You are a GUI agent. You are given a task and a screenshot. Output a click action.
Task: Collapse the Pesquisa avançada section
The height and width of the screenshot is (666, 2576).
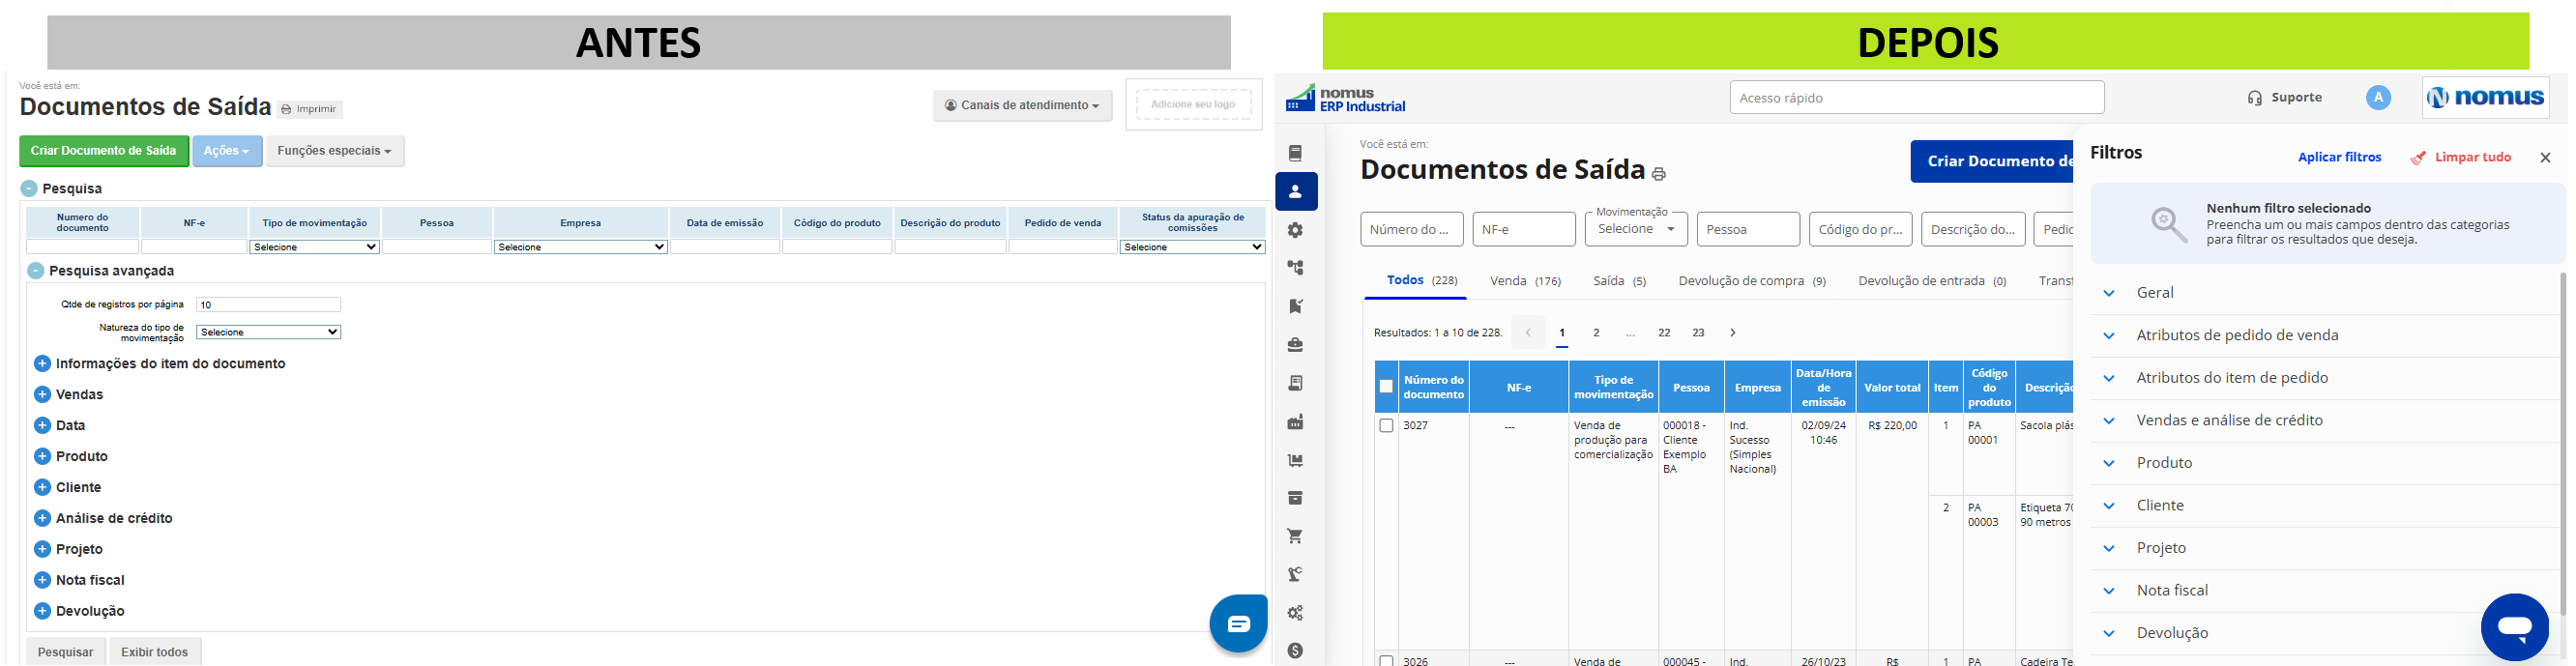click(36, 271)
